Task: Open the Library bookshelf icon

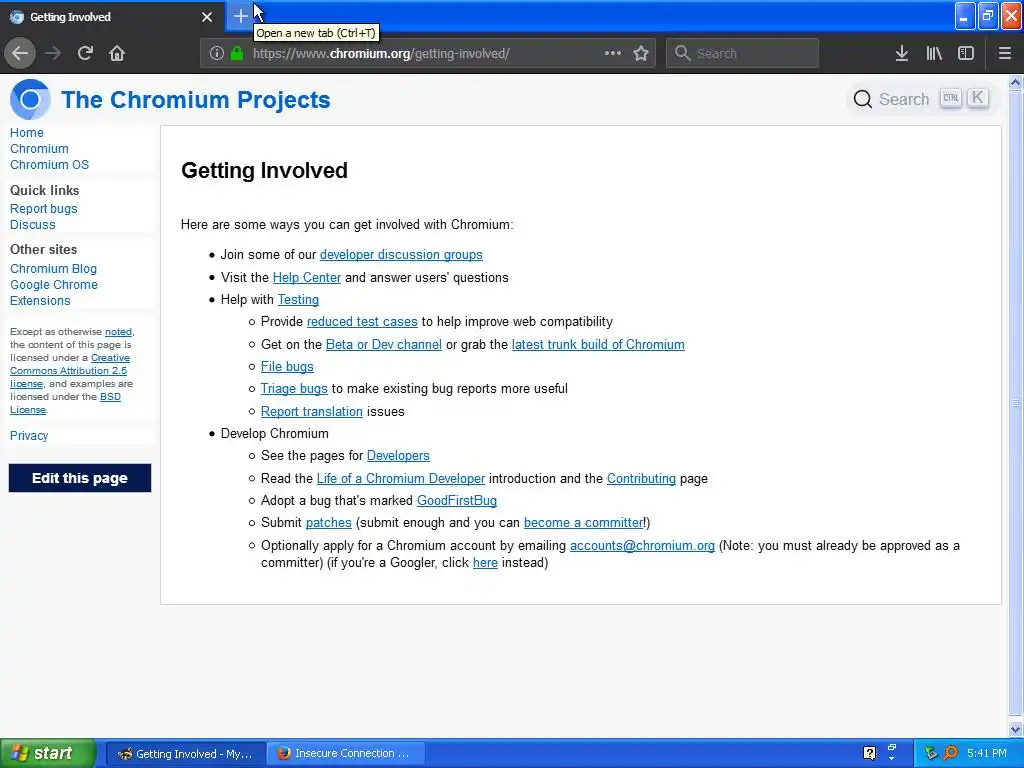Action: pyautogui.click(x=934, y=53)
